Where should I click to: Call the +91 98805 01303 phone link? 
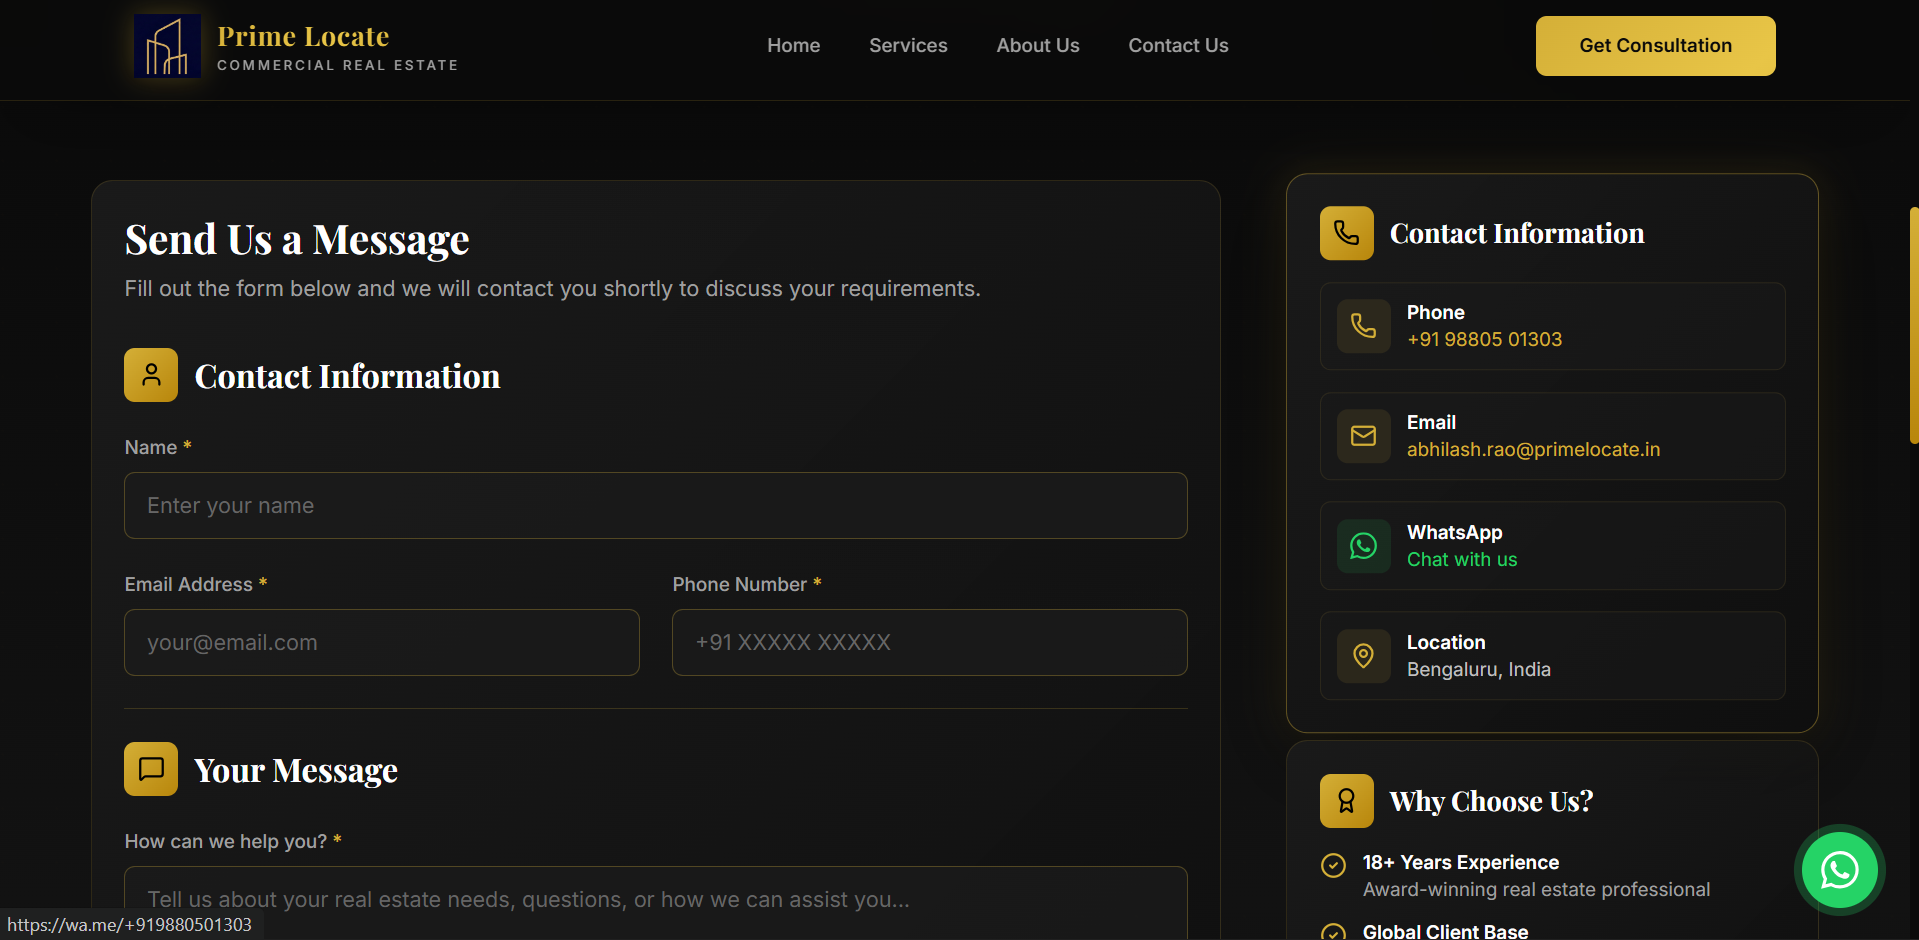click(1484, 340)
